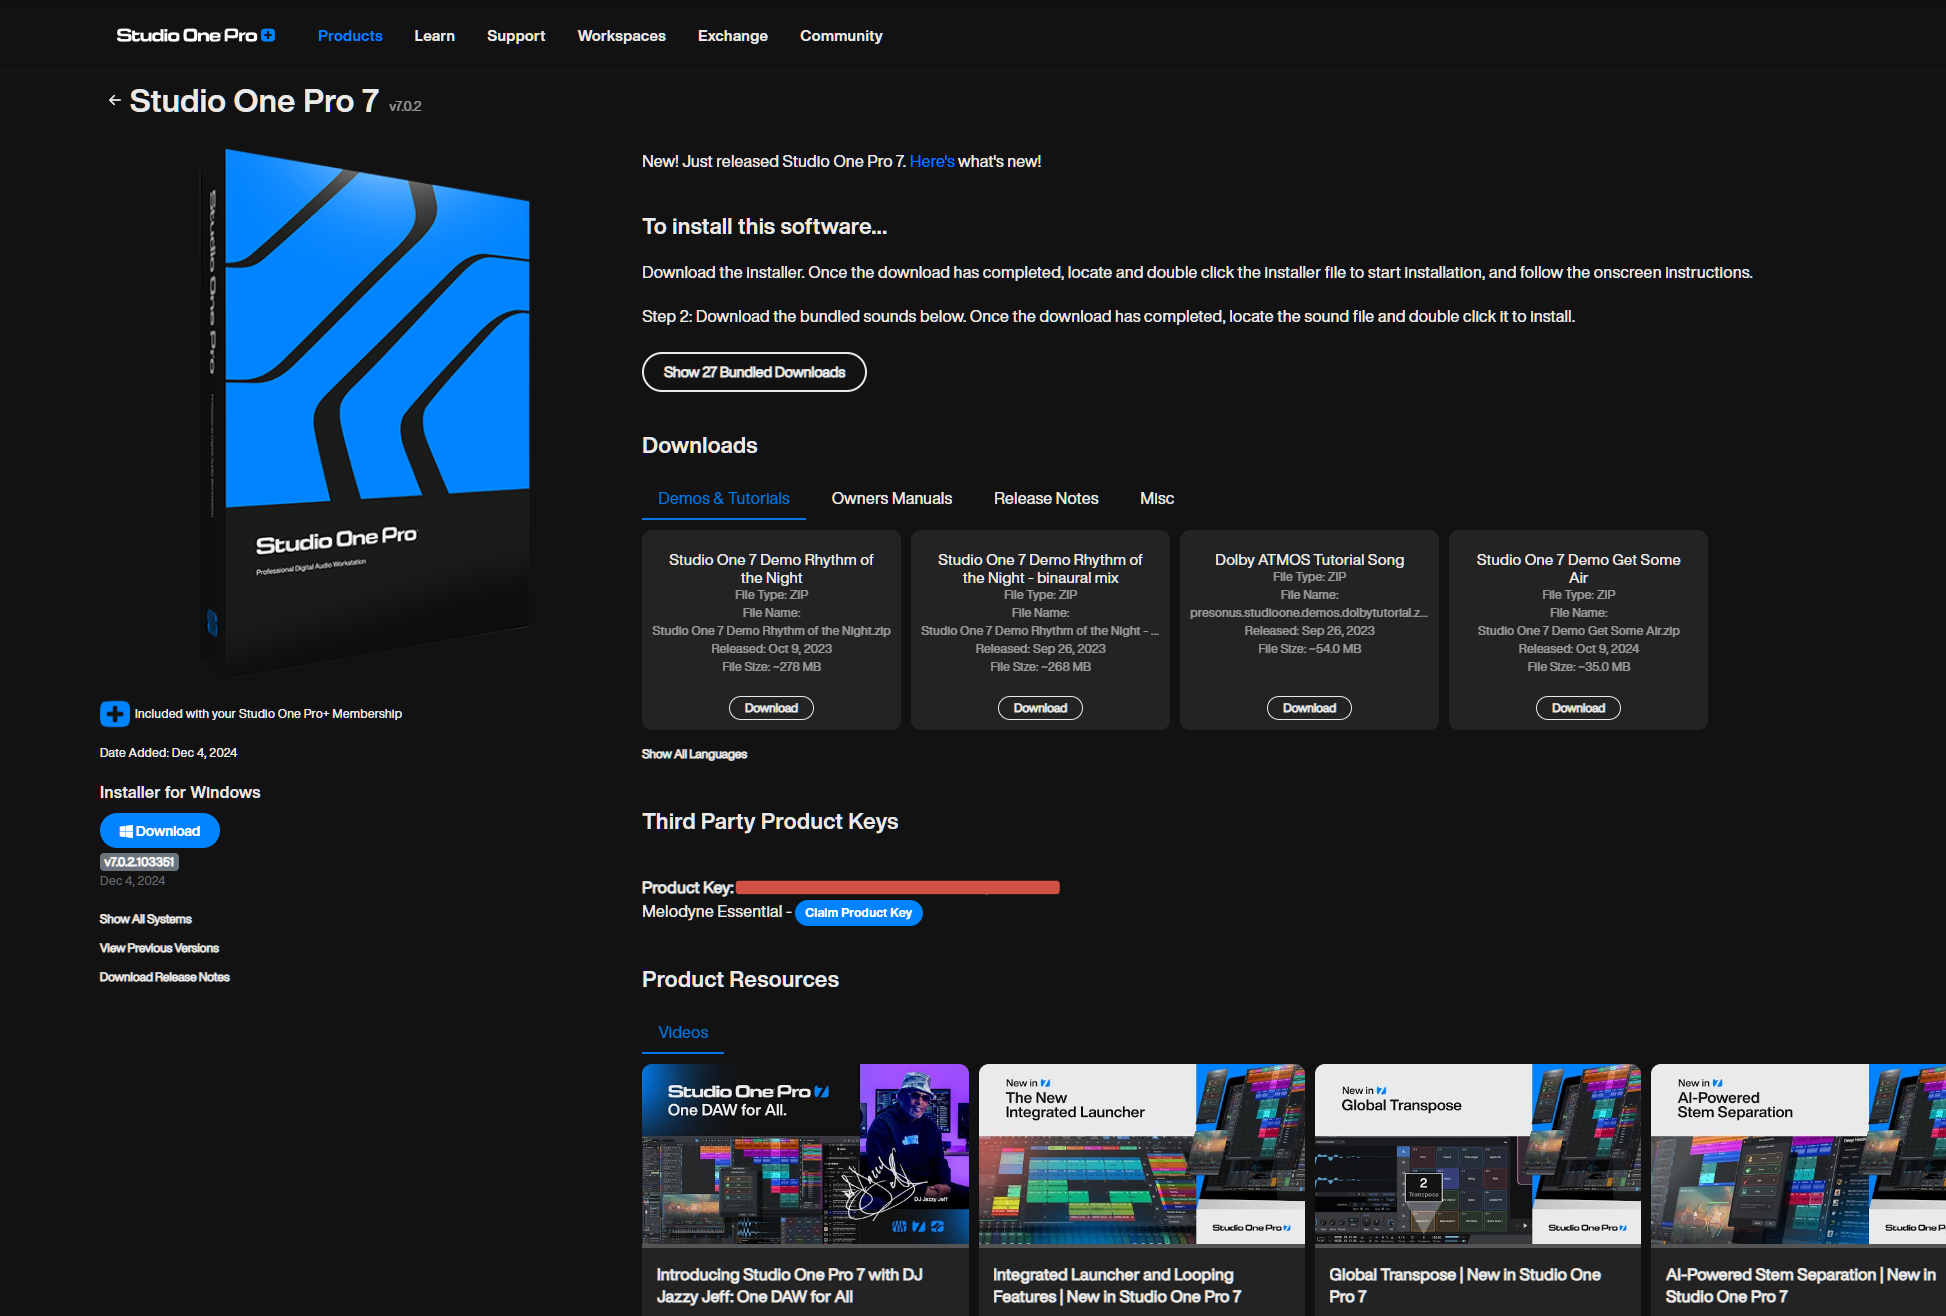The width and height of the screenshot is (1946, 1316).
Task: Open the DJ Jazzy Jeff intro video thumbnail
Action: pyautogui.click(x=805, y=1154)
